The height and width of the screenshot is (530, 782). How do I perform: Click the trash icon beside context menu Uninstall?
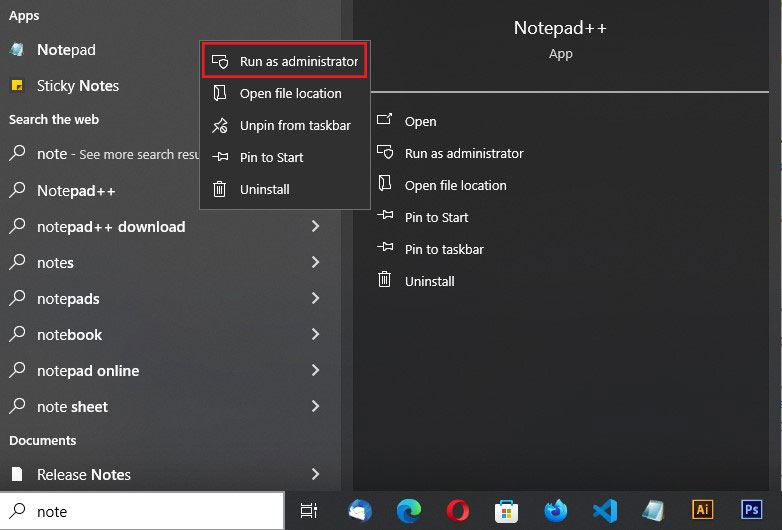219,189
